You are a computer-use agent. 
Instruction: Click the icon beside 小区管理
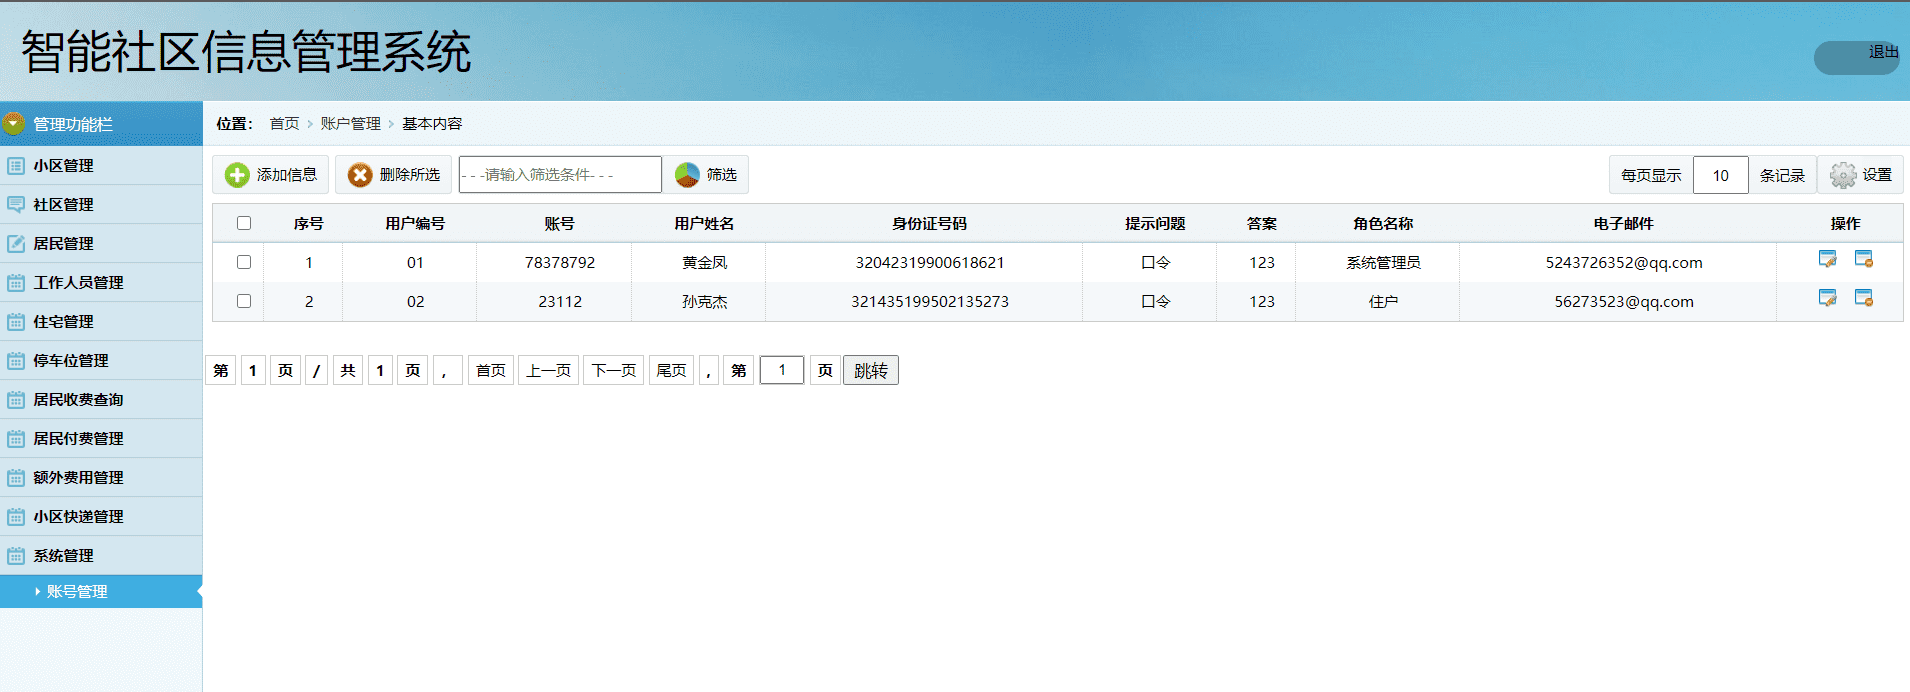(x=16, y=166)
